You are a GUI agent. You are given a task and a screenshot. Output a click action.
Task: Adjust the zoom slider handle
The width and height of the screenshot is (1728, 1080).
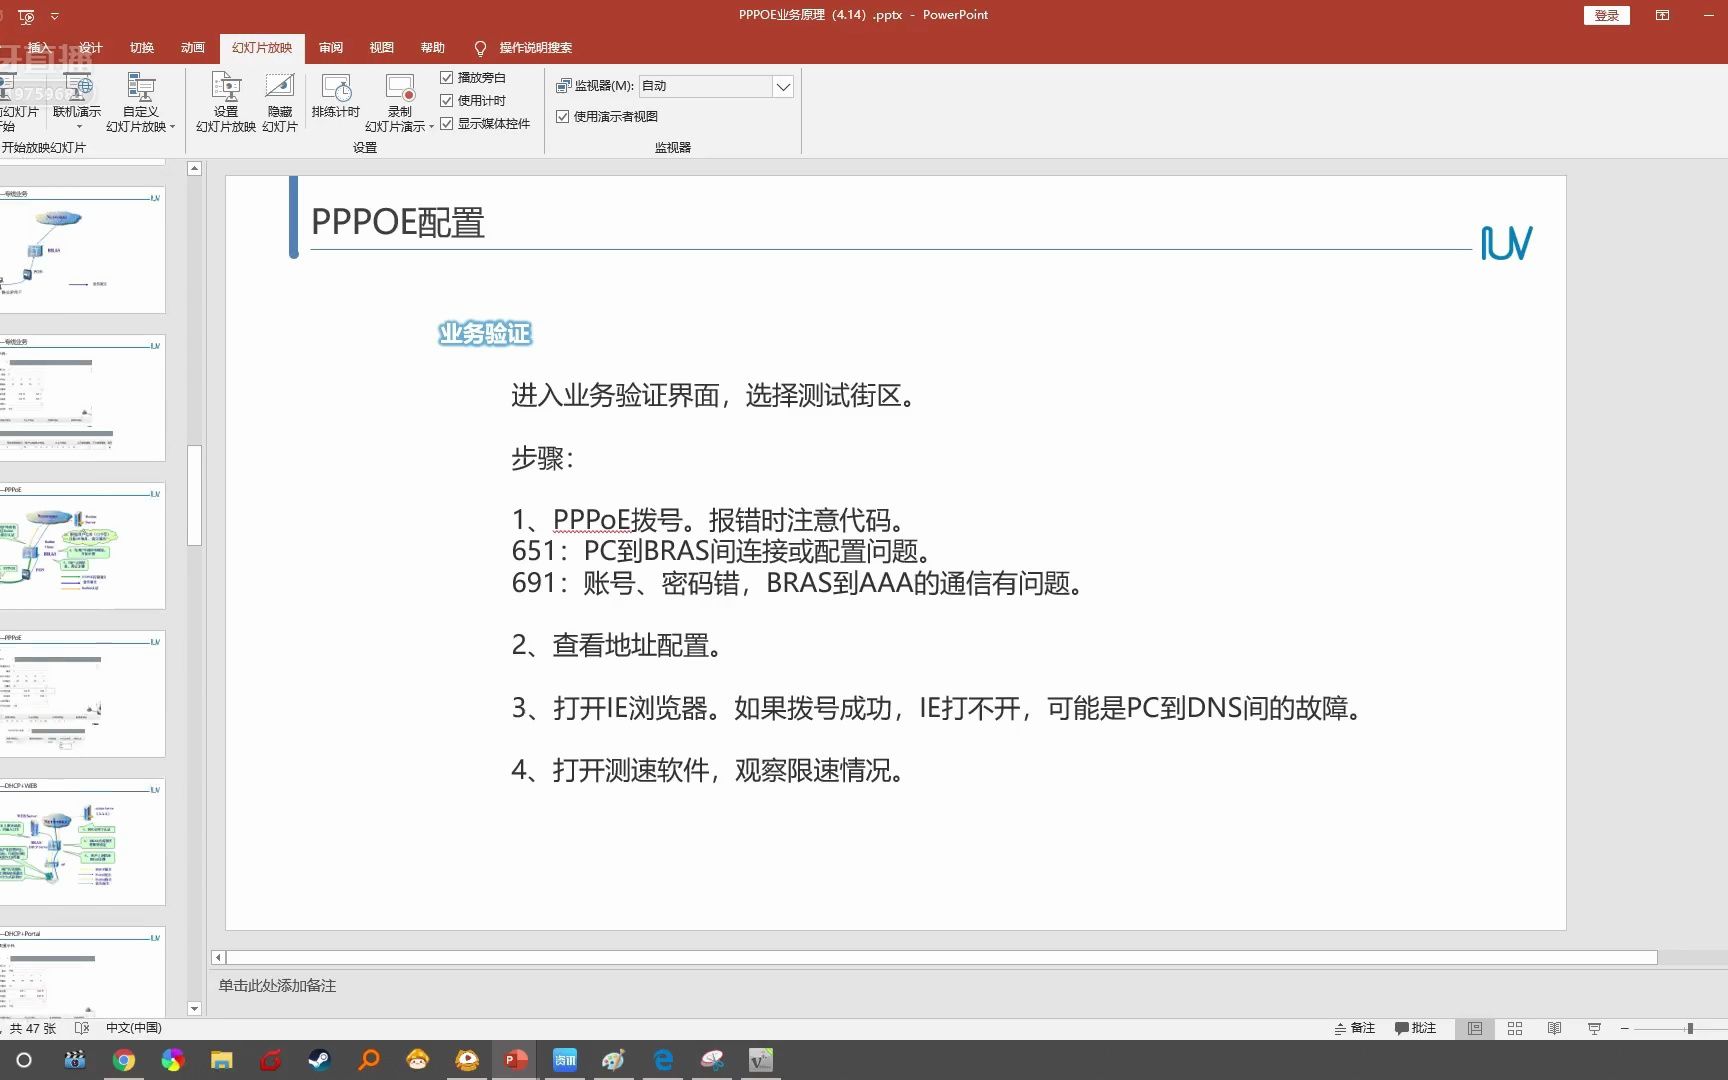pos(1690,1028)
